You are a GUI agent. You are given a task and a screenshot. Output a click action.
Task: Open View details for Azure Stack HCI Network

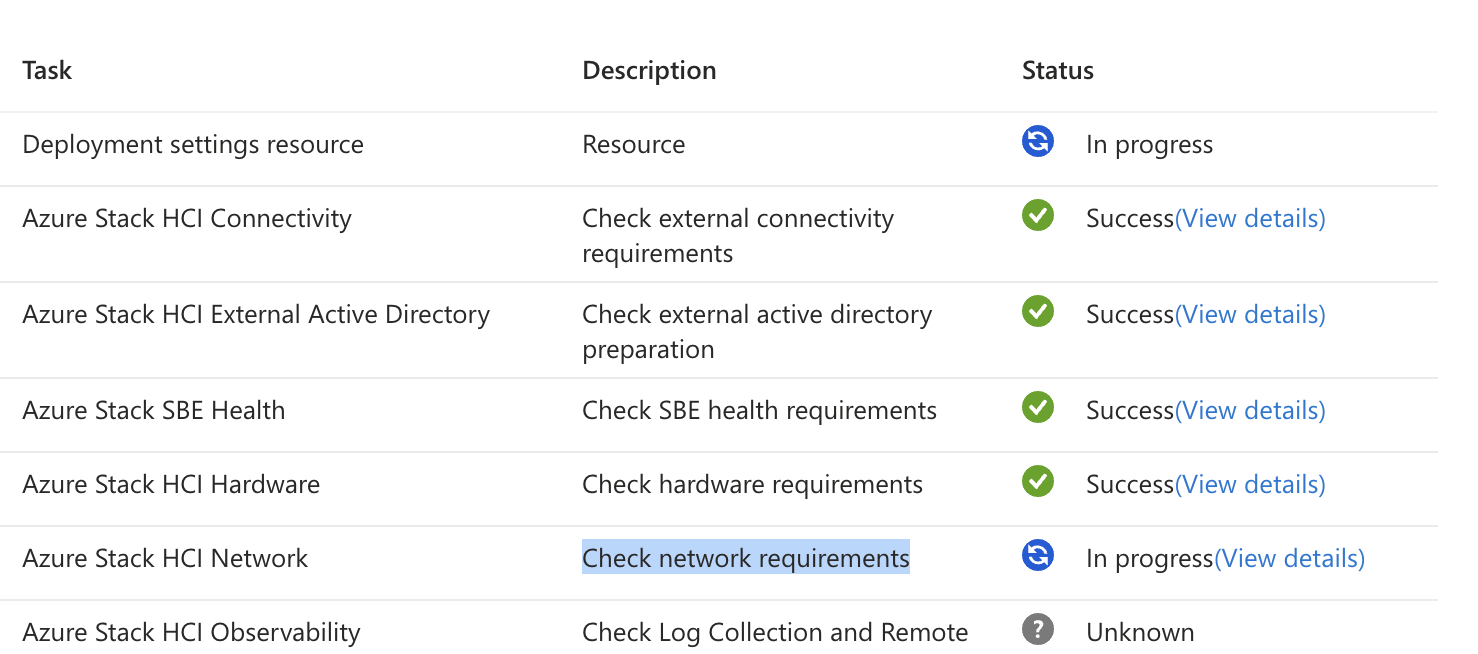1290,558
